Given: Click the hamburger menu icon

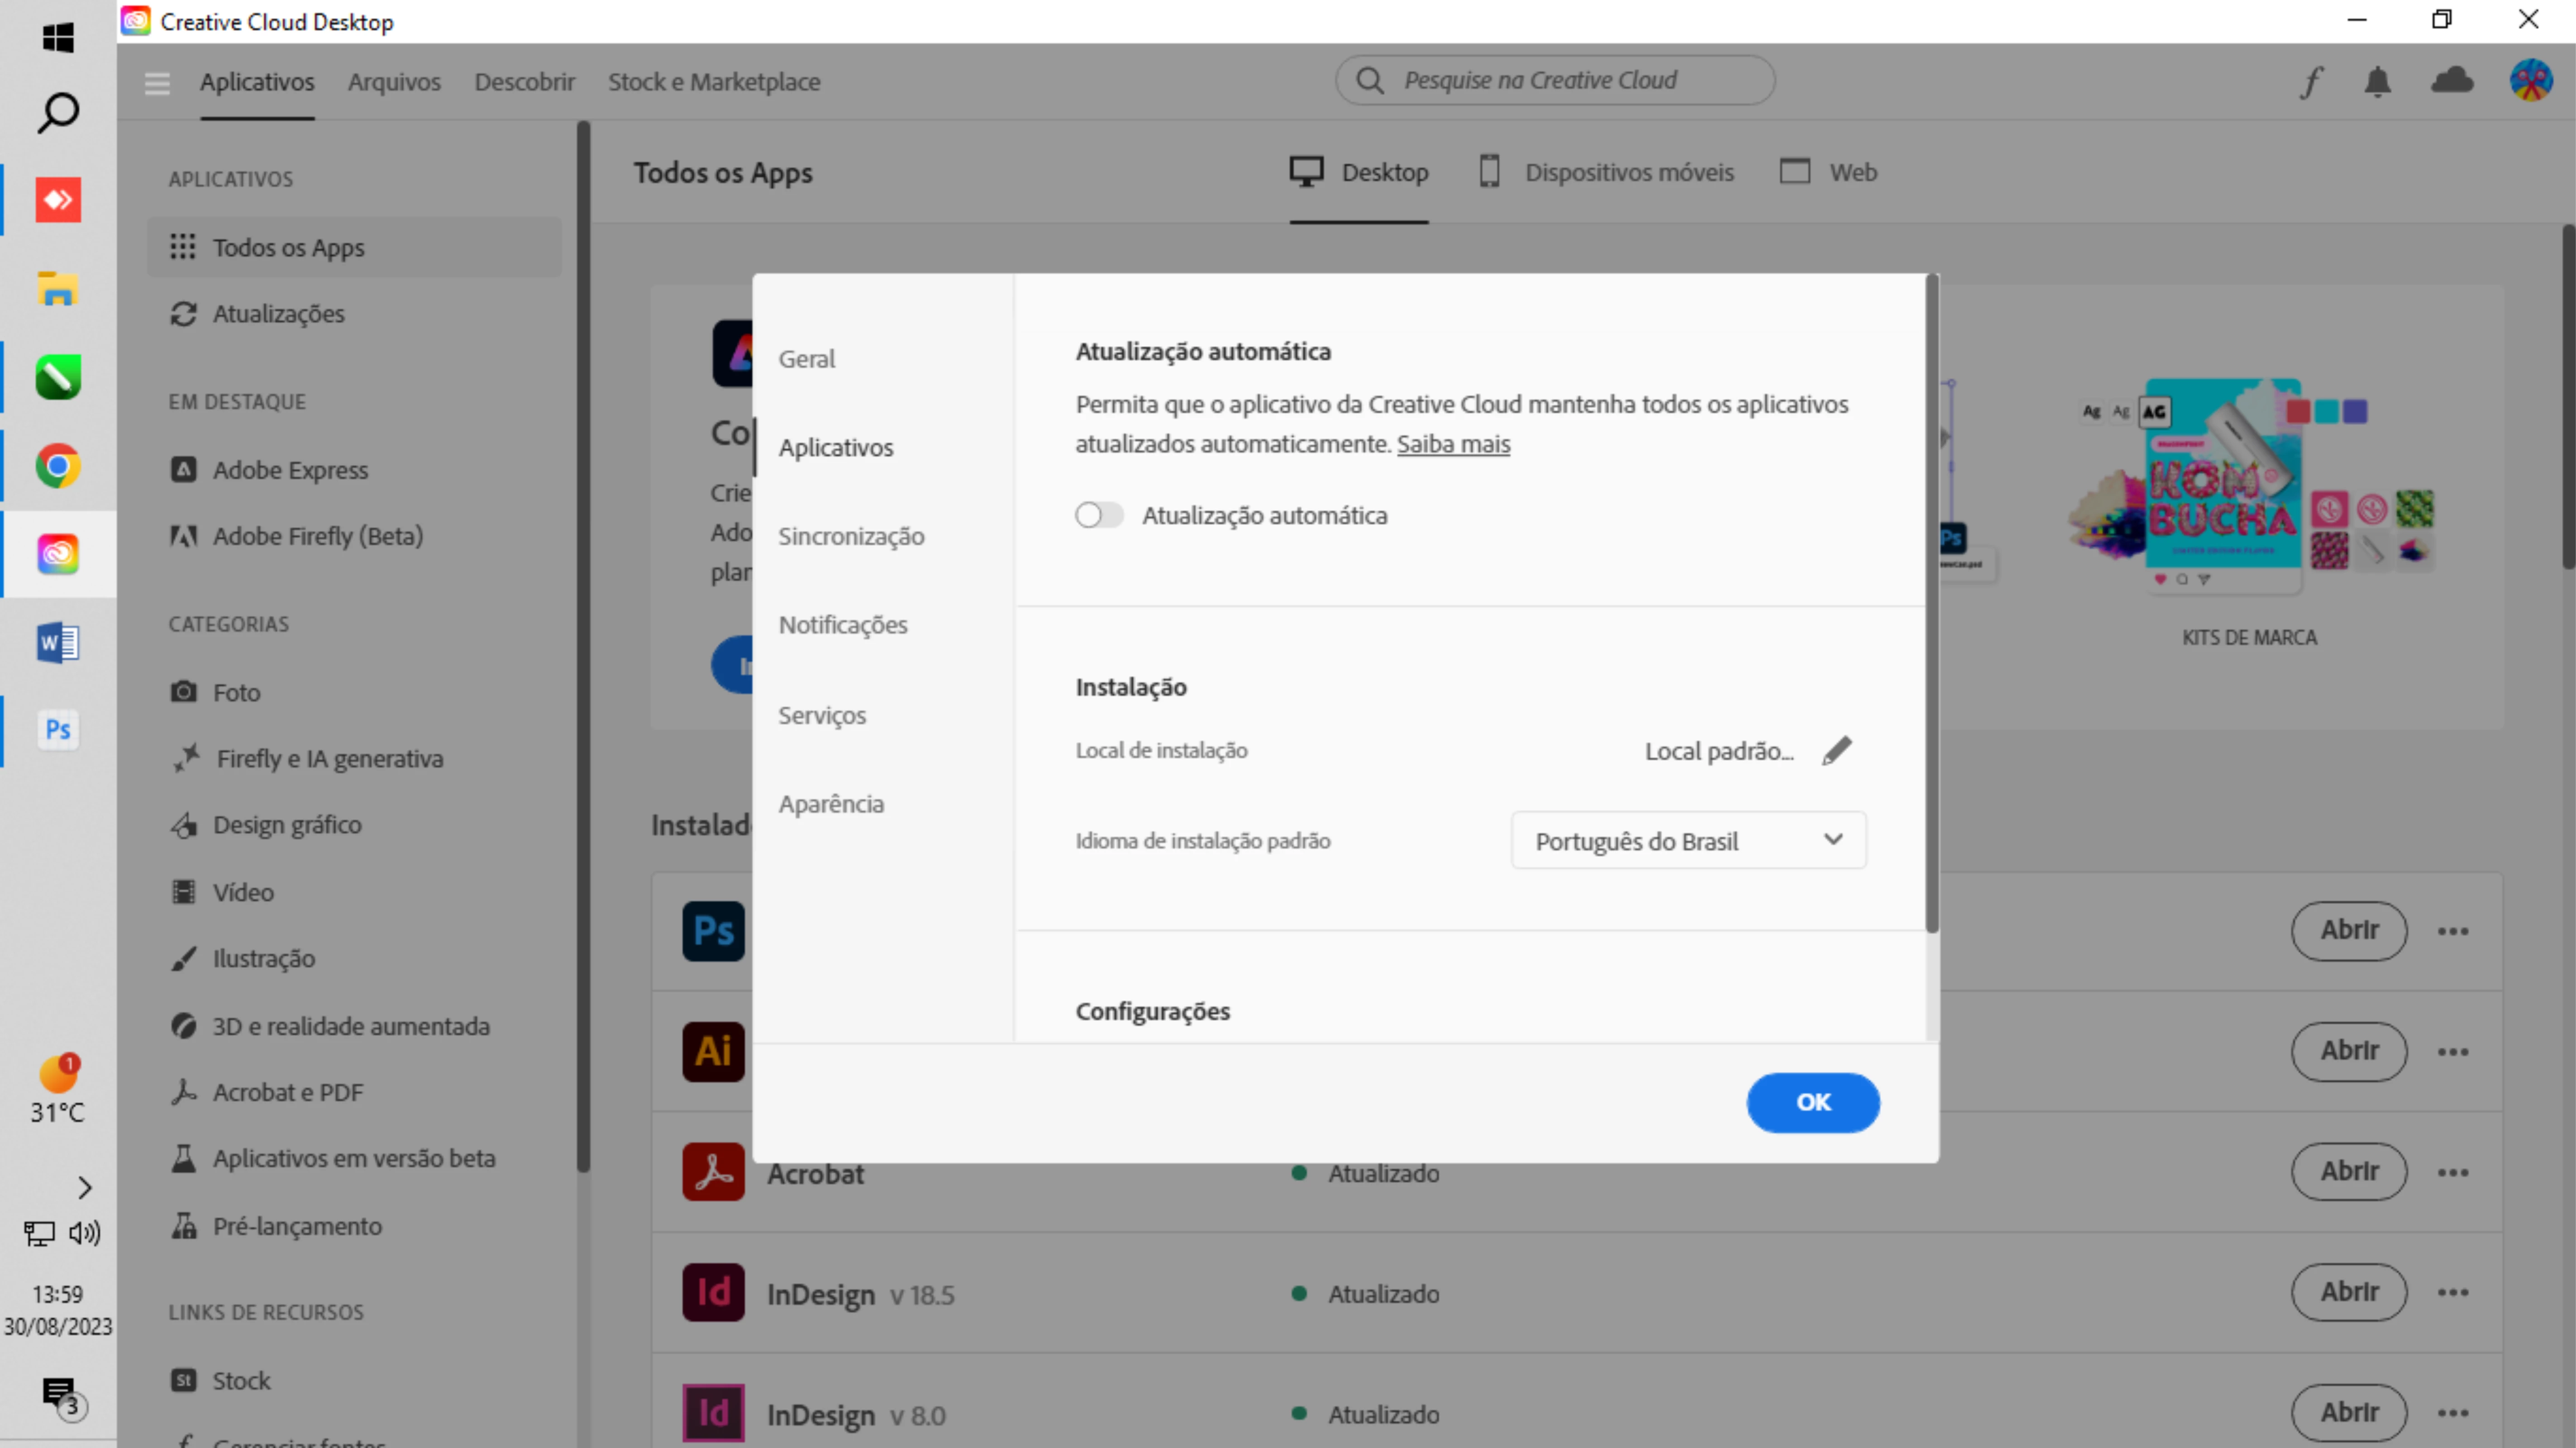Looking at the screenshot, I should click(157, 82).
